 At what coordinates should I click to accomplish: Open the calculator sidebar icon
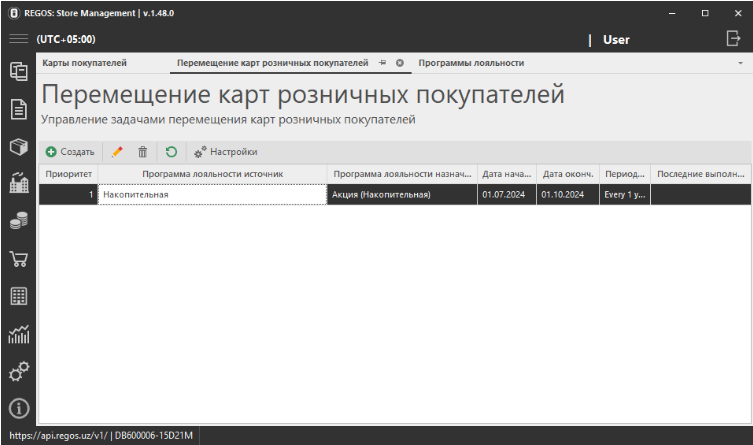pos(18,296)
